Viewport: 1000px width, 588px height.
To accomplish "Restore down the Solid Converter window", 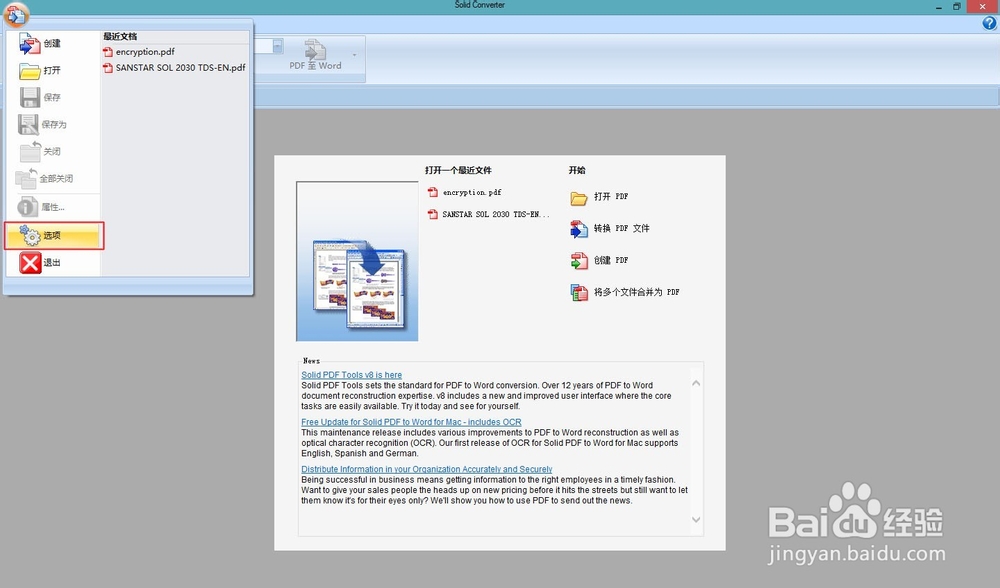I will (x=957, y=6).
